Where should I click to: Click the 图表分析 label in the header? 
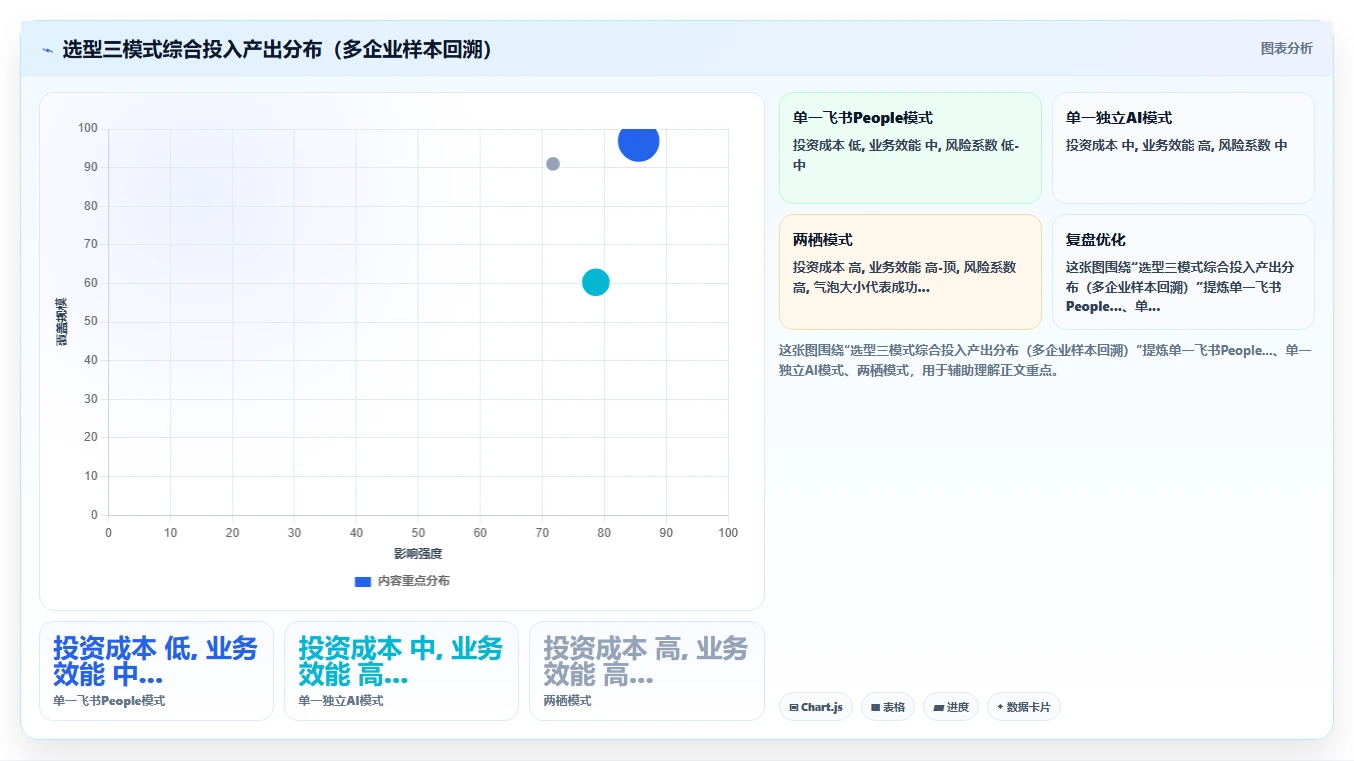(1286, 48)
